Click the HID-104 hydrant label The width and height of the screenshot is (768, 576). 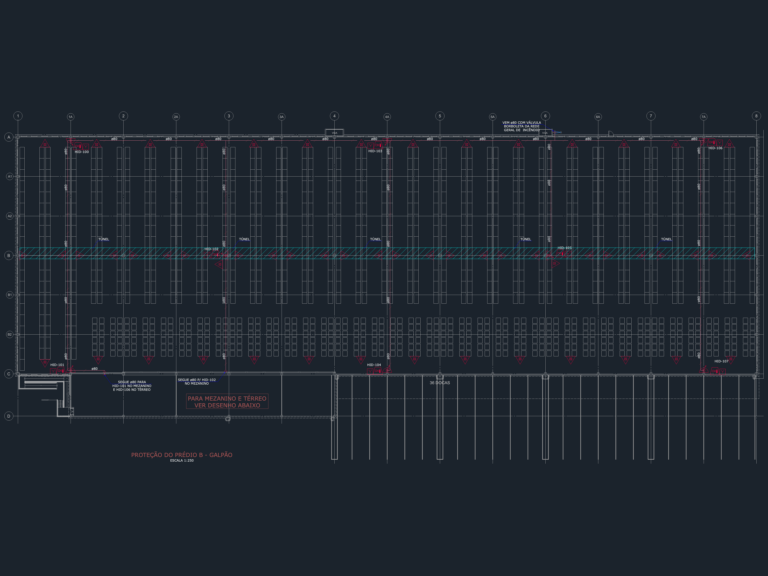(374, 365)
